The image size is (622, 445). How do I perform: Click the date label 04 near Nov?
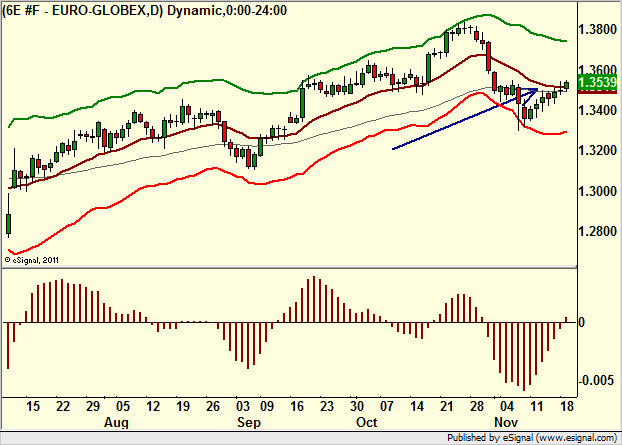(507, 407)
